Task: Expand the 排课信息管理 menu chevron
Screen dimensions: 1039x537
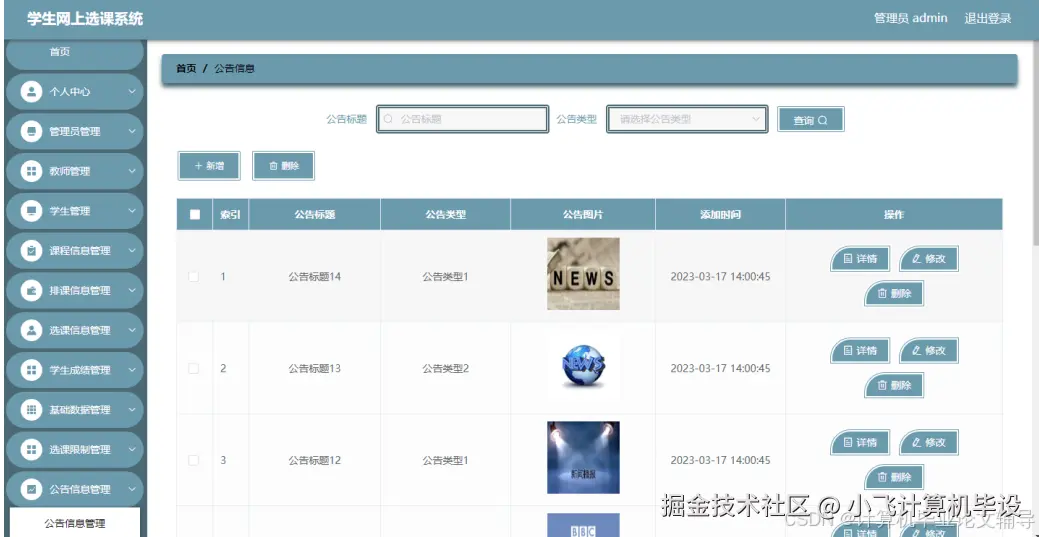Action: pyautogui.click(x=132, y=290)
